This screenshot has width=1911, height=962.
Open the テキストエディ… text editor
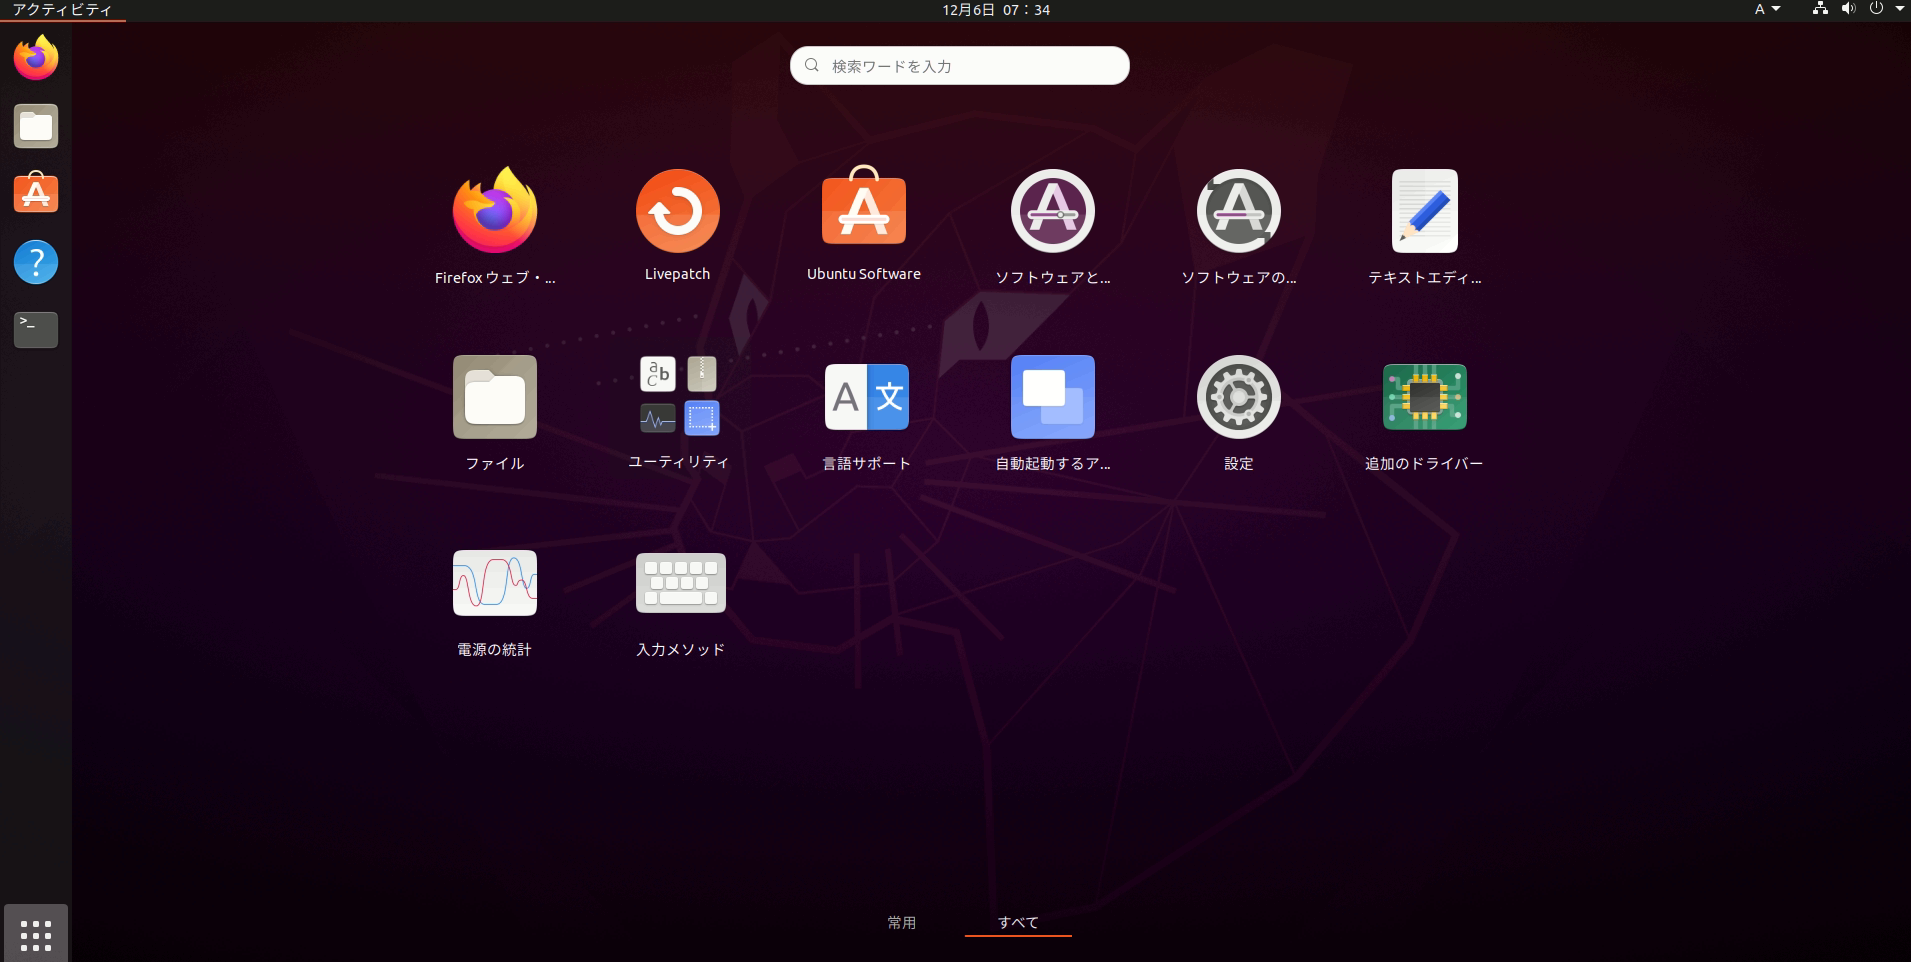click(x=1425, y=211)
